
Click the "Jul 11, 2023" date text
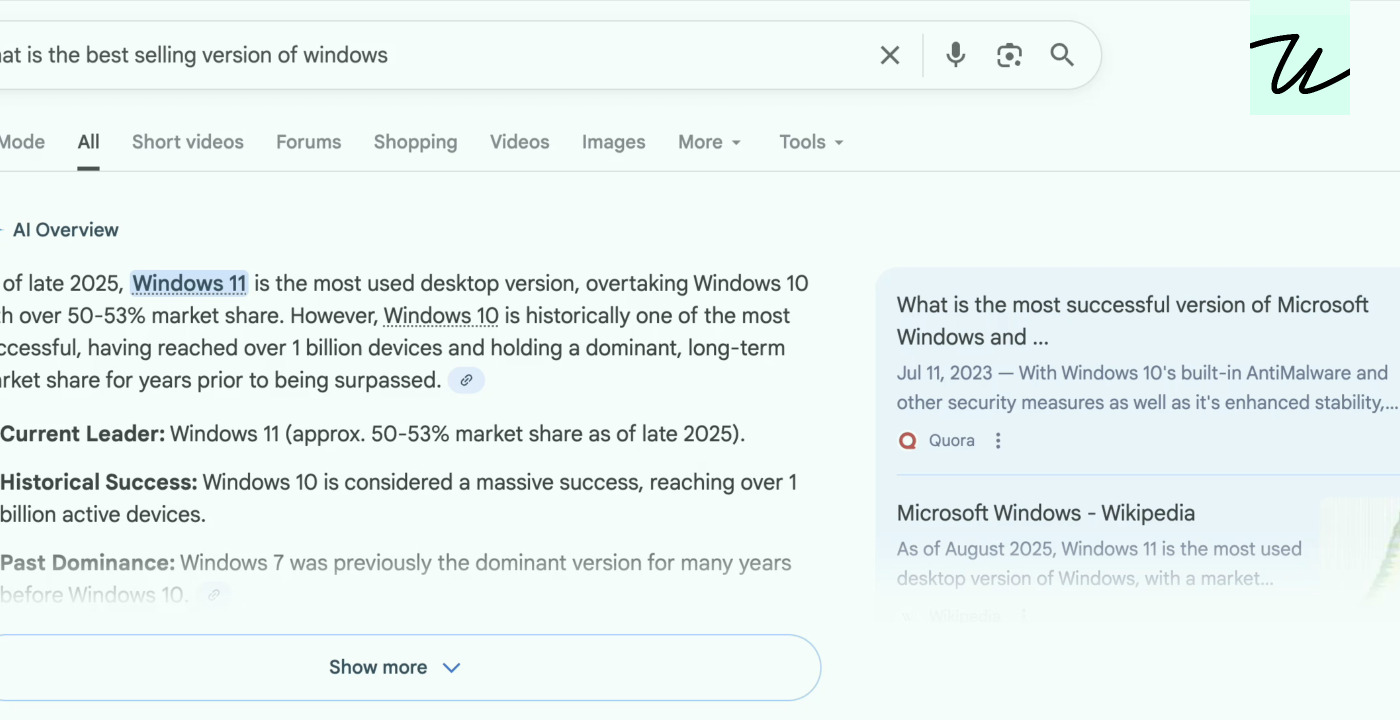point(945,373)
